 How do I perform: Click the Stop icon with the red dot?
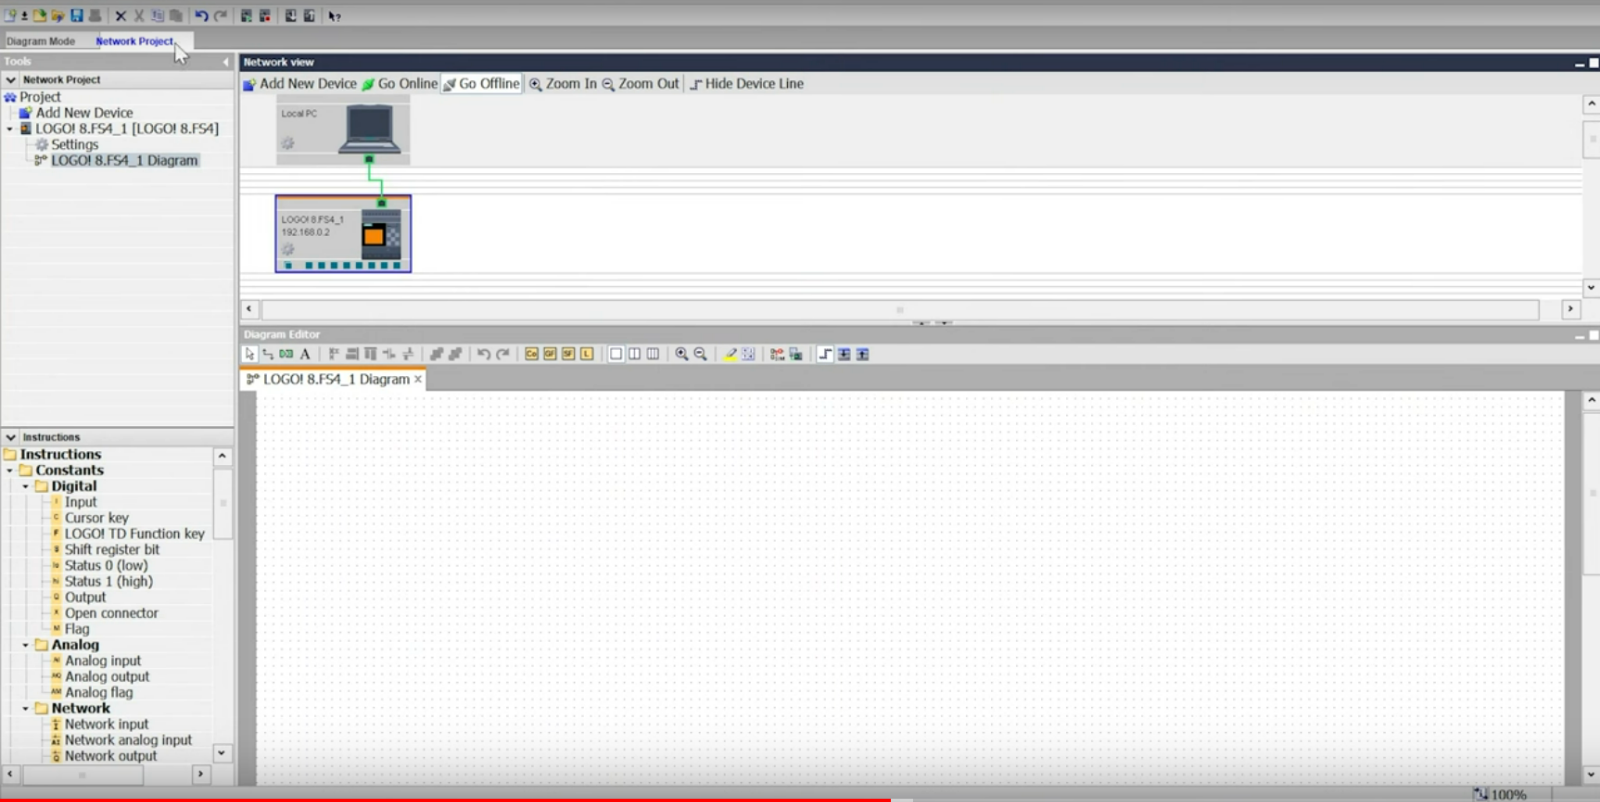(265, 16)
